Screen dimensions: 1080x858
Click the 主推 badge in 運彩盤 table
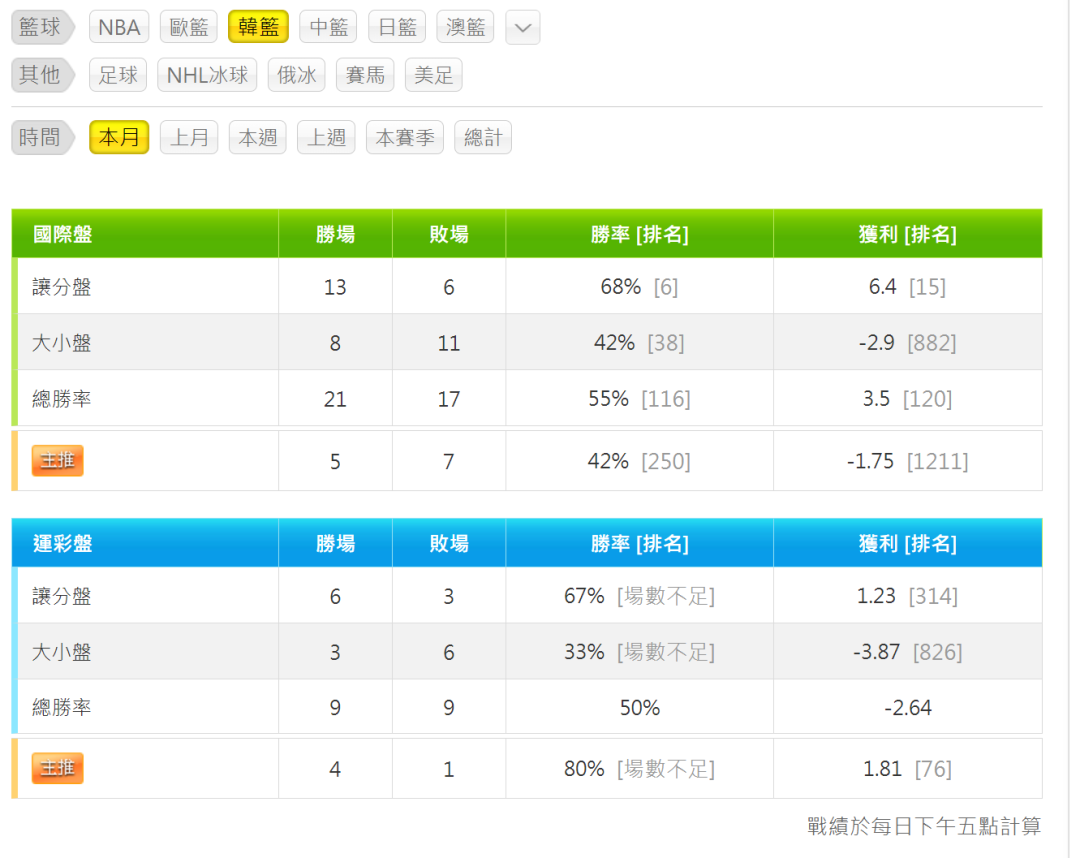coord(58,768)
